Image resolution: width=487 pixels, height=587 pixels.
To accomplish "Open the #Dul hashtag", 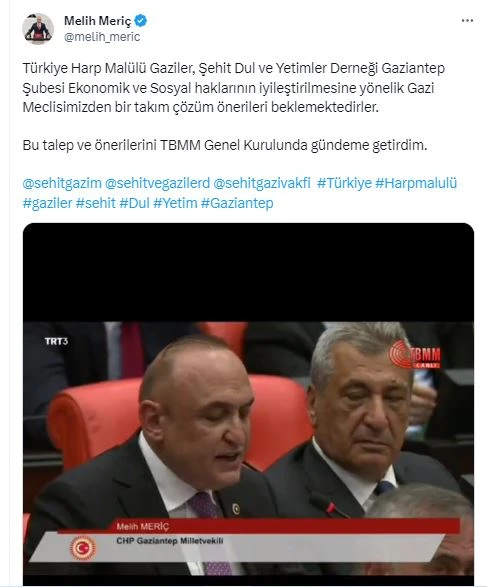I will [x=134, y=203].
